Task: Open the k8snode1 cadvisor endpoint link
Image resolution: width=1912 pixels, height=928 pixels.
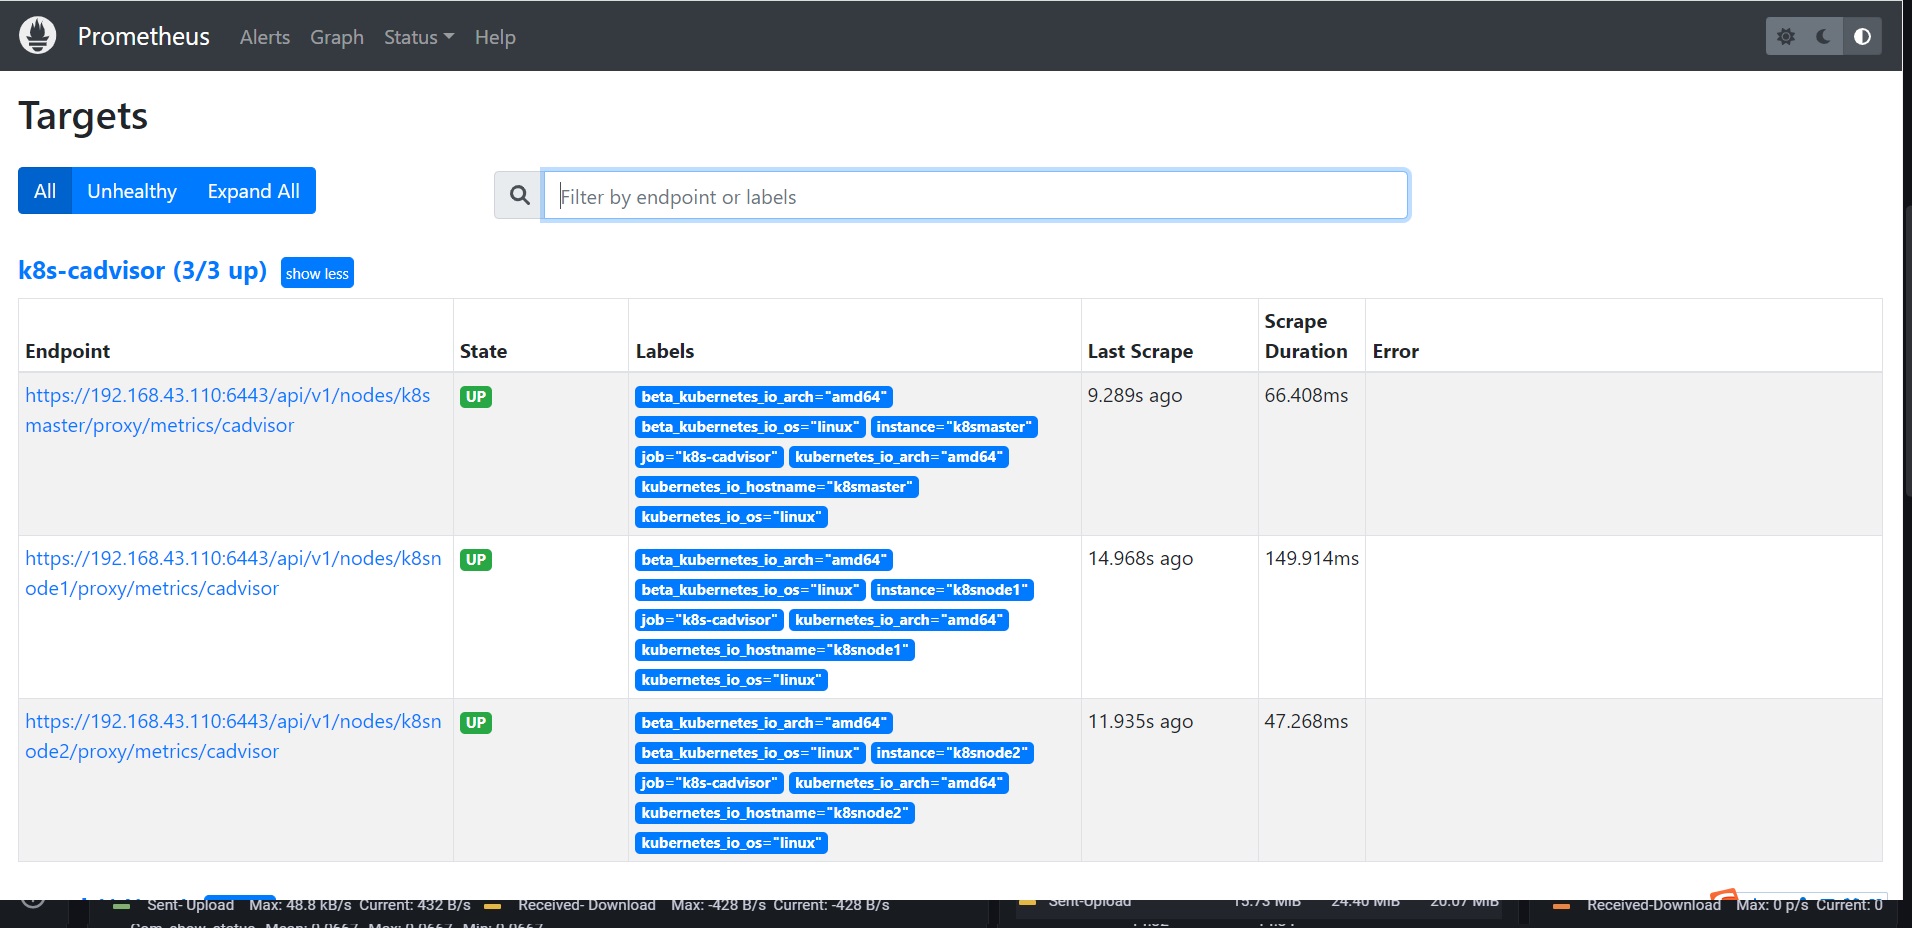Action: pyautogui.click(x=233, y=573)
